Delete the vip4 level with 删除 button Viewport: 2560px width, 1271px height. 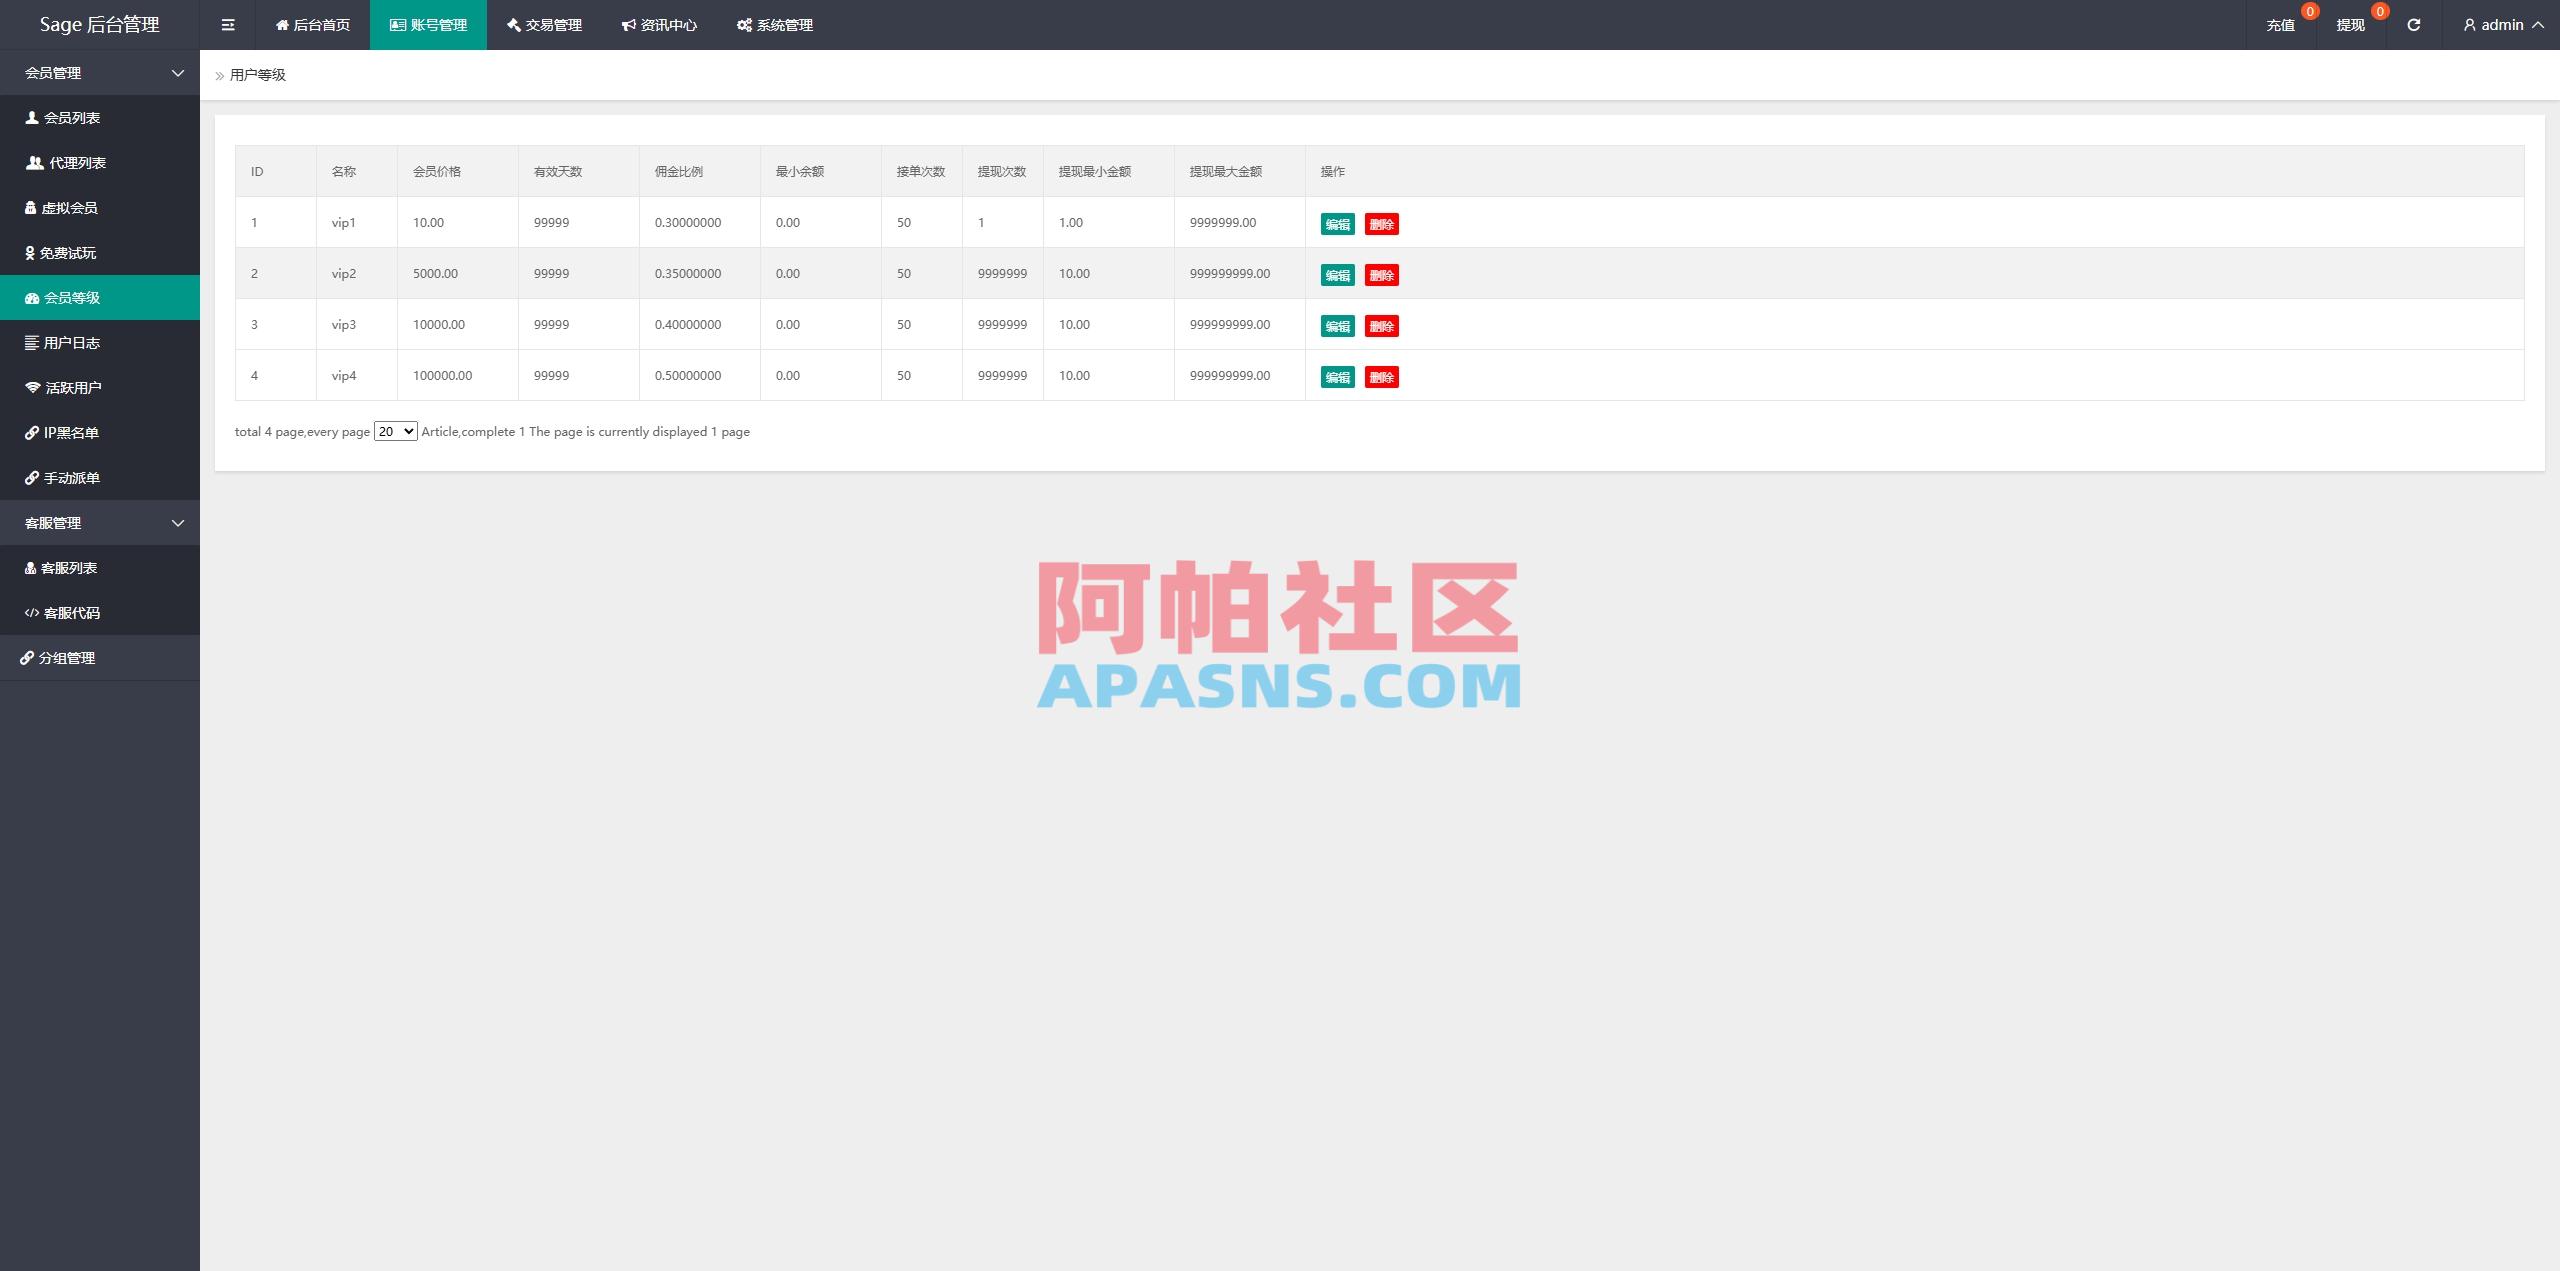coord(1381,377)
